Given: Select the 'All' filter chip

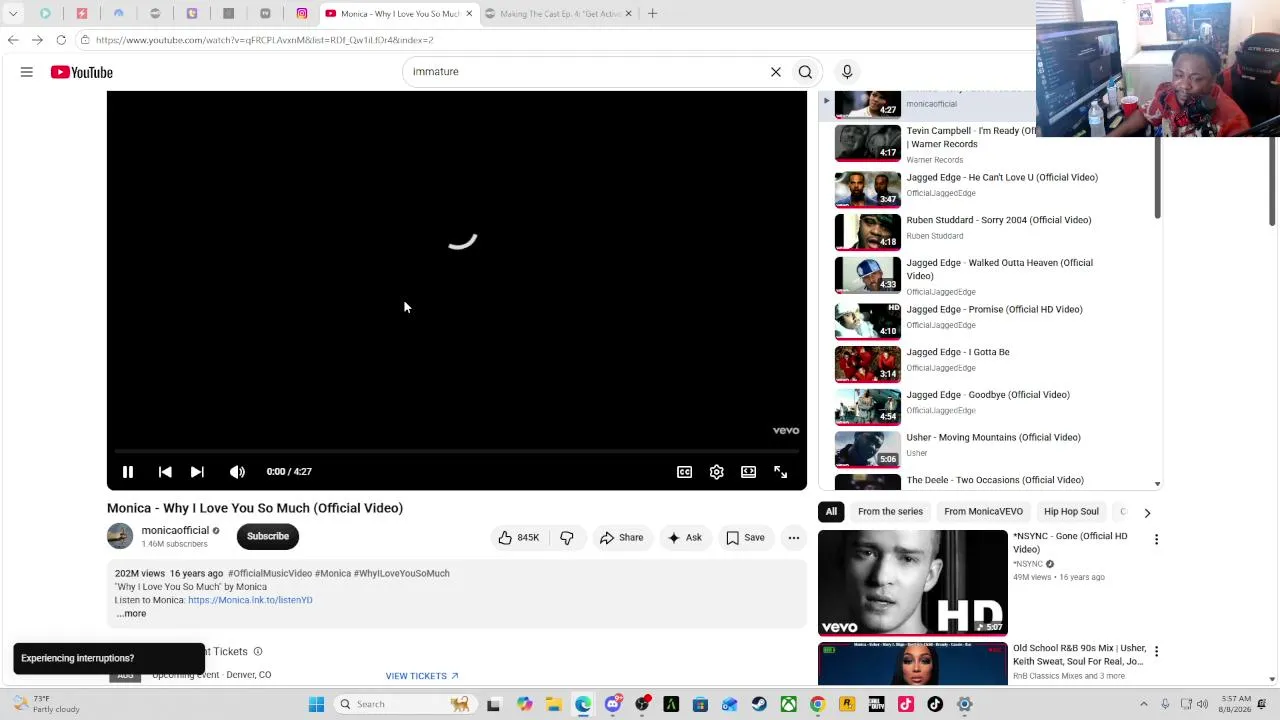Looking at the screenshot, I should click(831, 512).
